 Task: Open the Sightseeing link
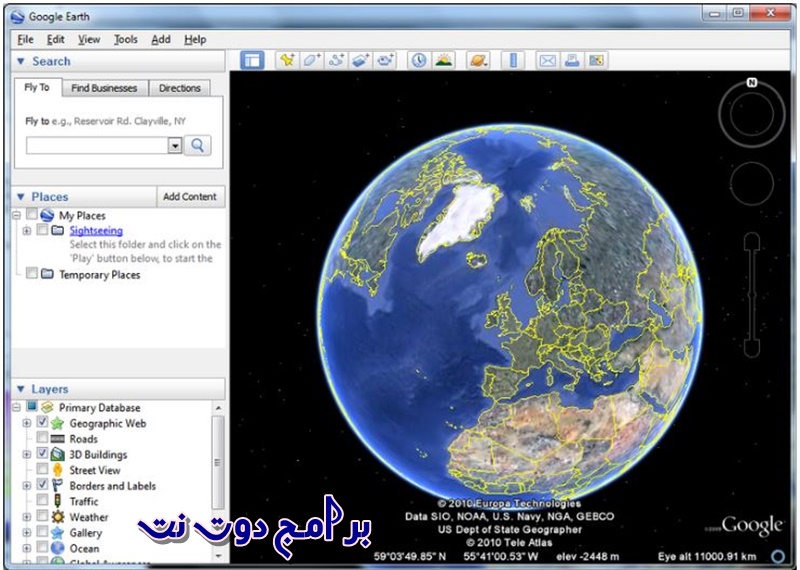click(96, 230)
